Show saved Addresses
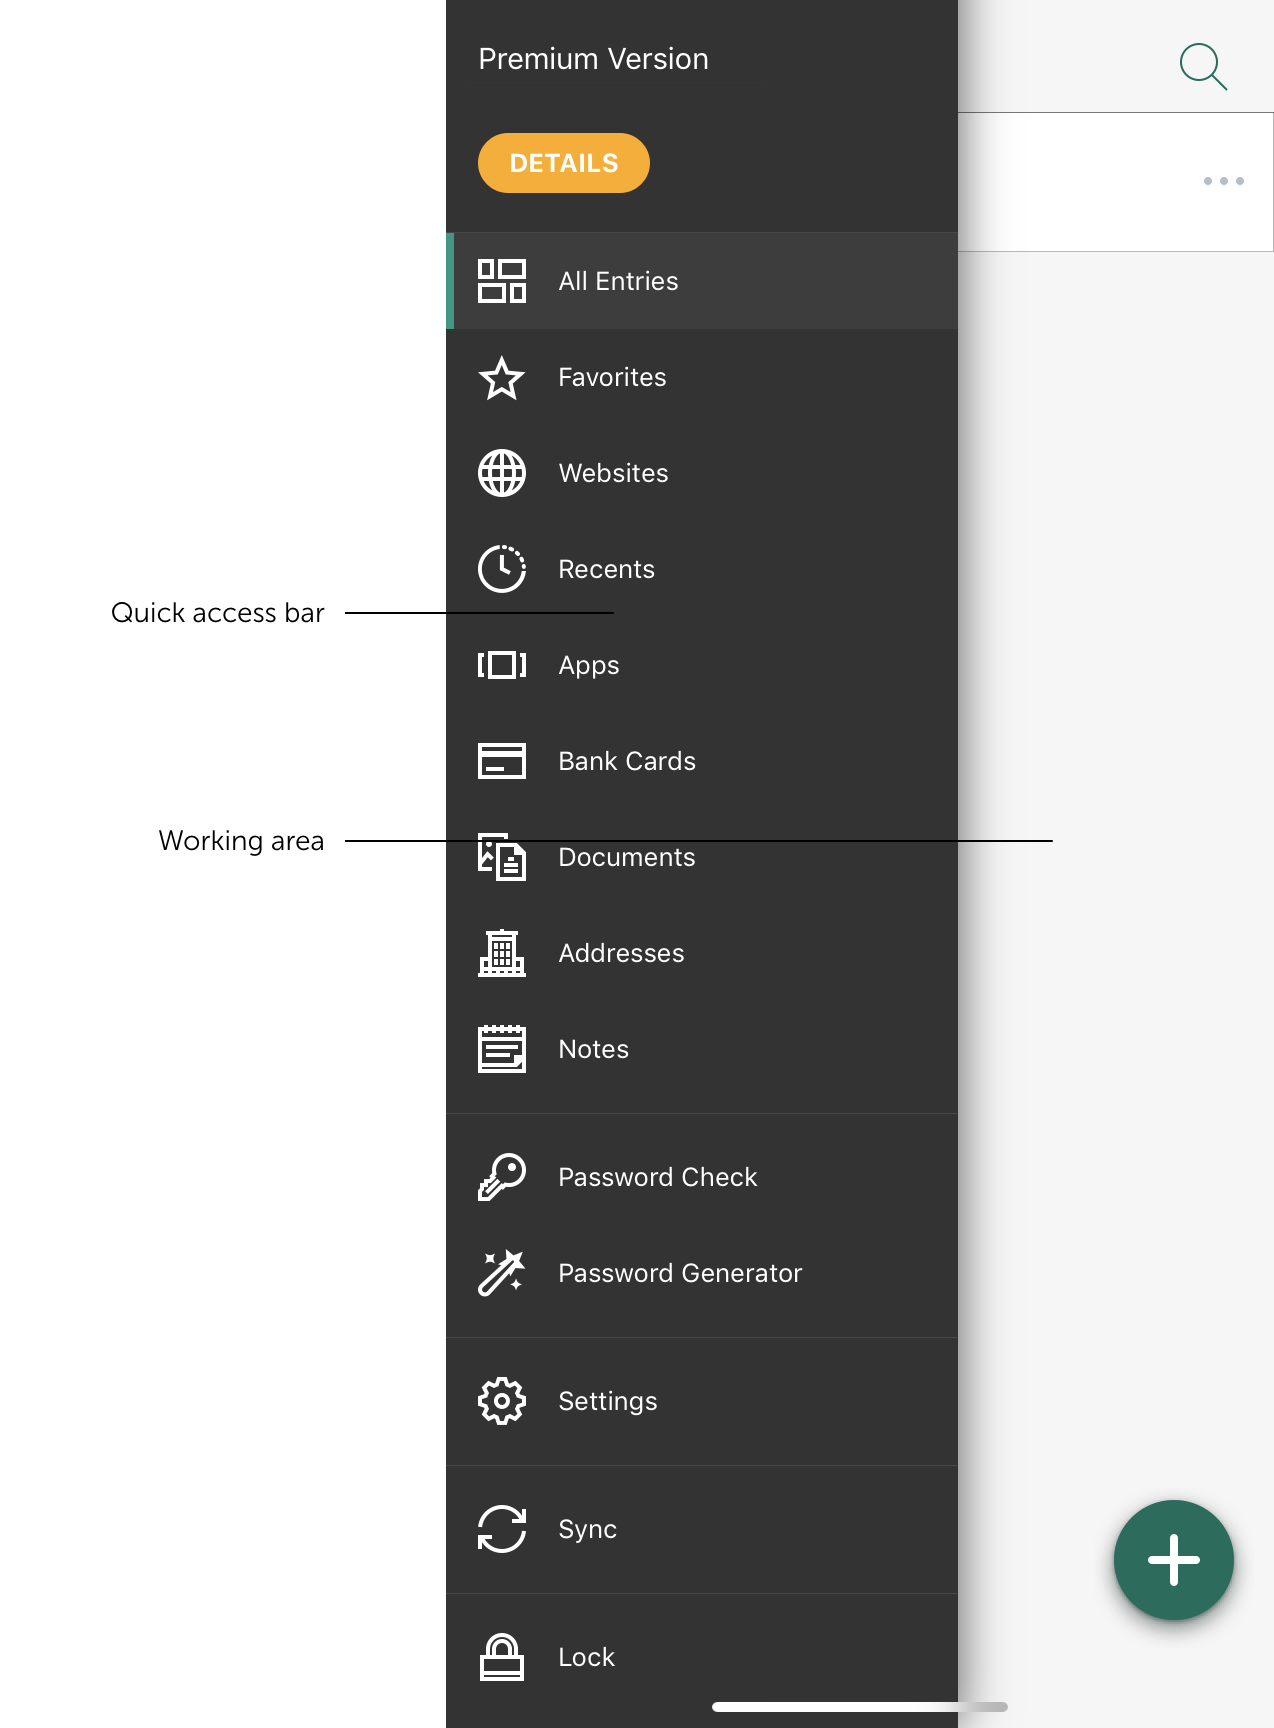1274x1728 pixels. pyautogui.click(x=621, y=954)
